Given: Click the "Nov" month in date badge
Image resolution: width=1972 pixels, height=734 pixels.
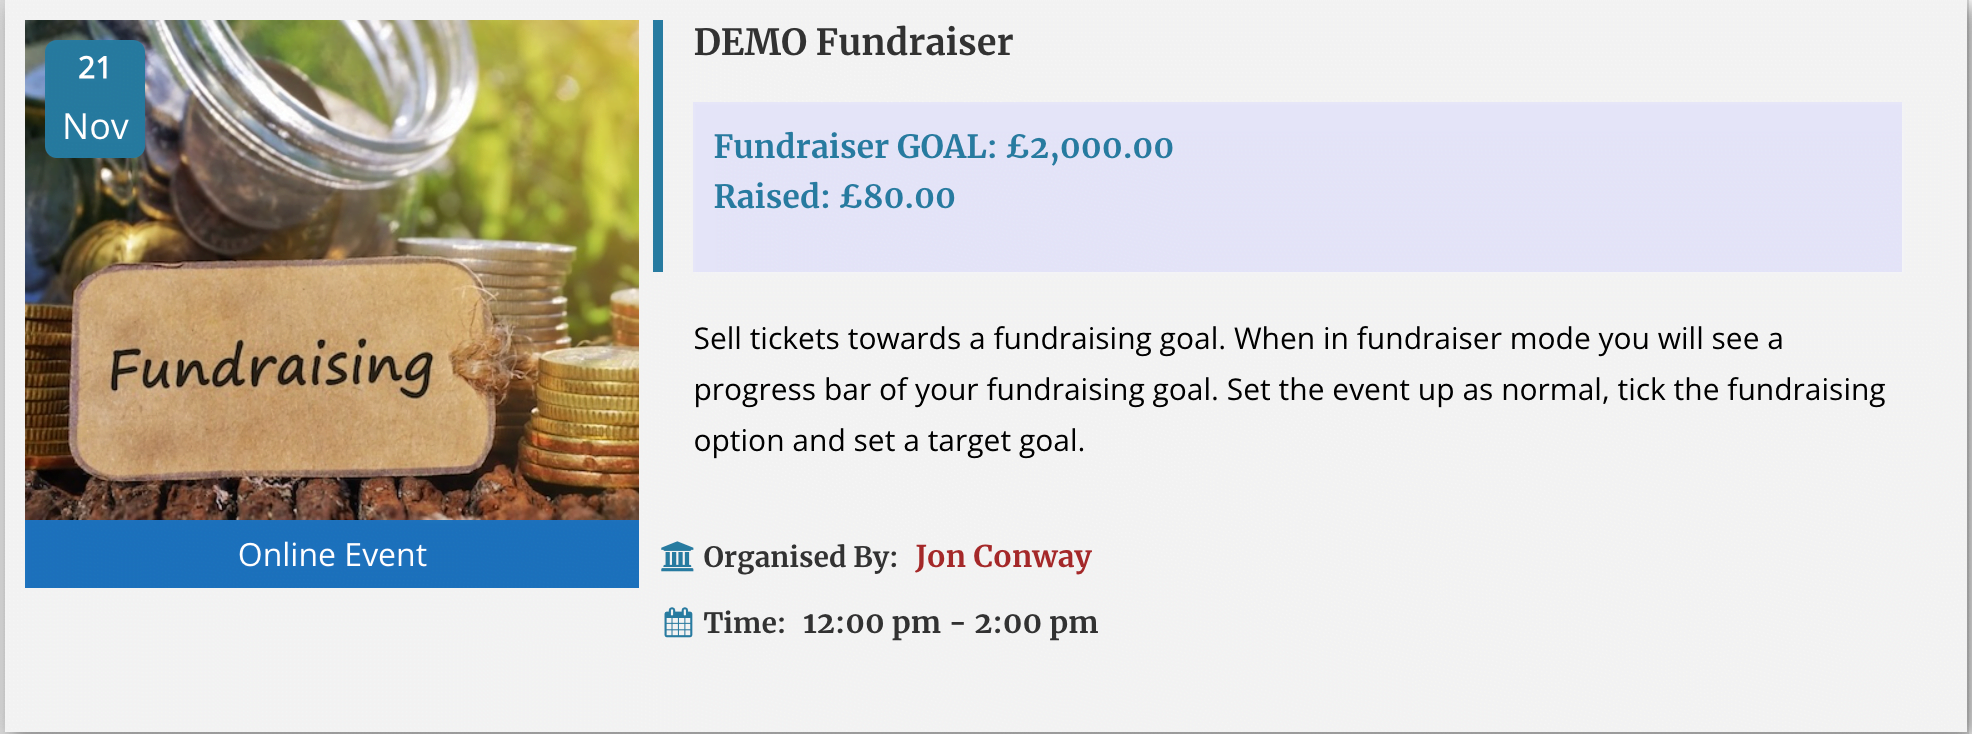Looking at the screenshot, I should (95, 127).
